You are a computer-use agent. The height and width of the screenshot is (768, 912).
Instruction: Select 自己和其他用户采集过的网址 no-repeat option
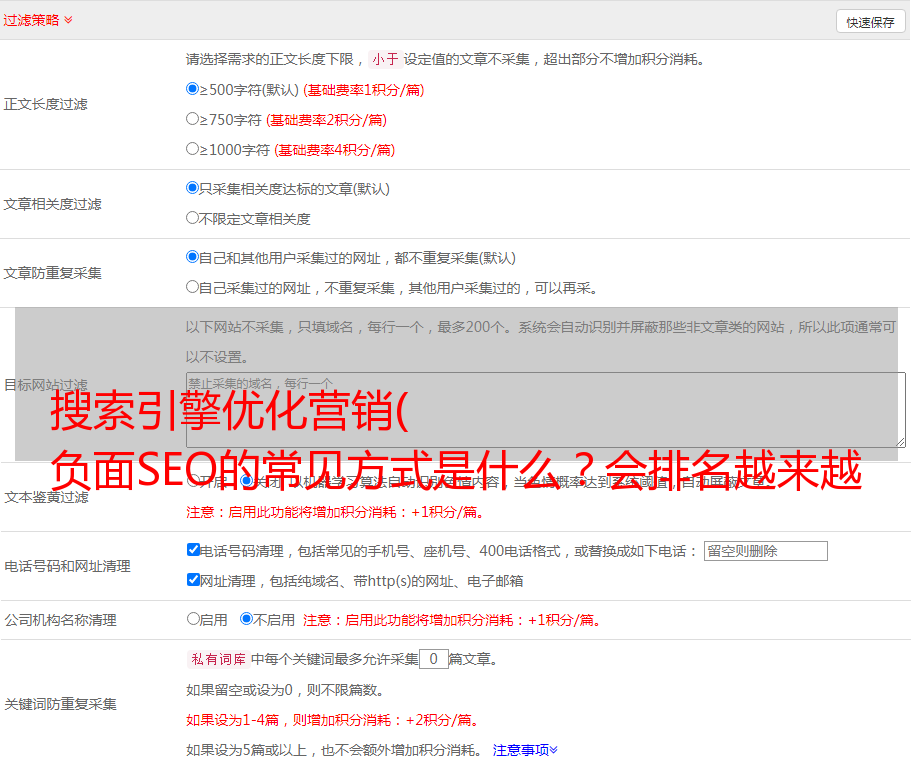[x=193, y=257]
